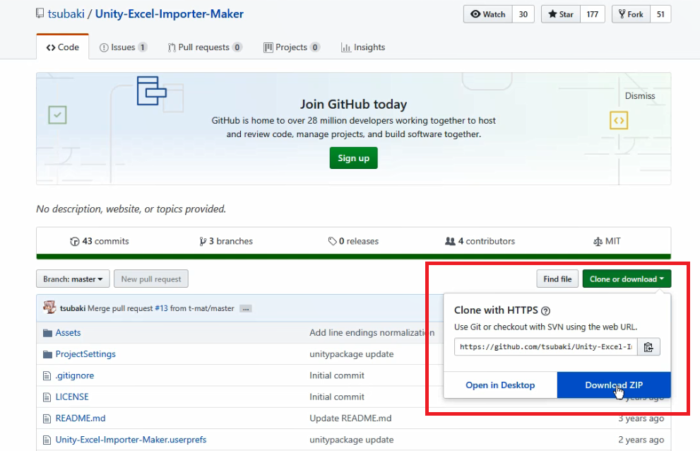Collapse the Clone or download dropdown
Viewport: 700px width, 451px height.
click(x=626, y=279)
